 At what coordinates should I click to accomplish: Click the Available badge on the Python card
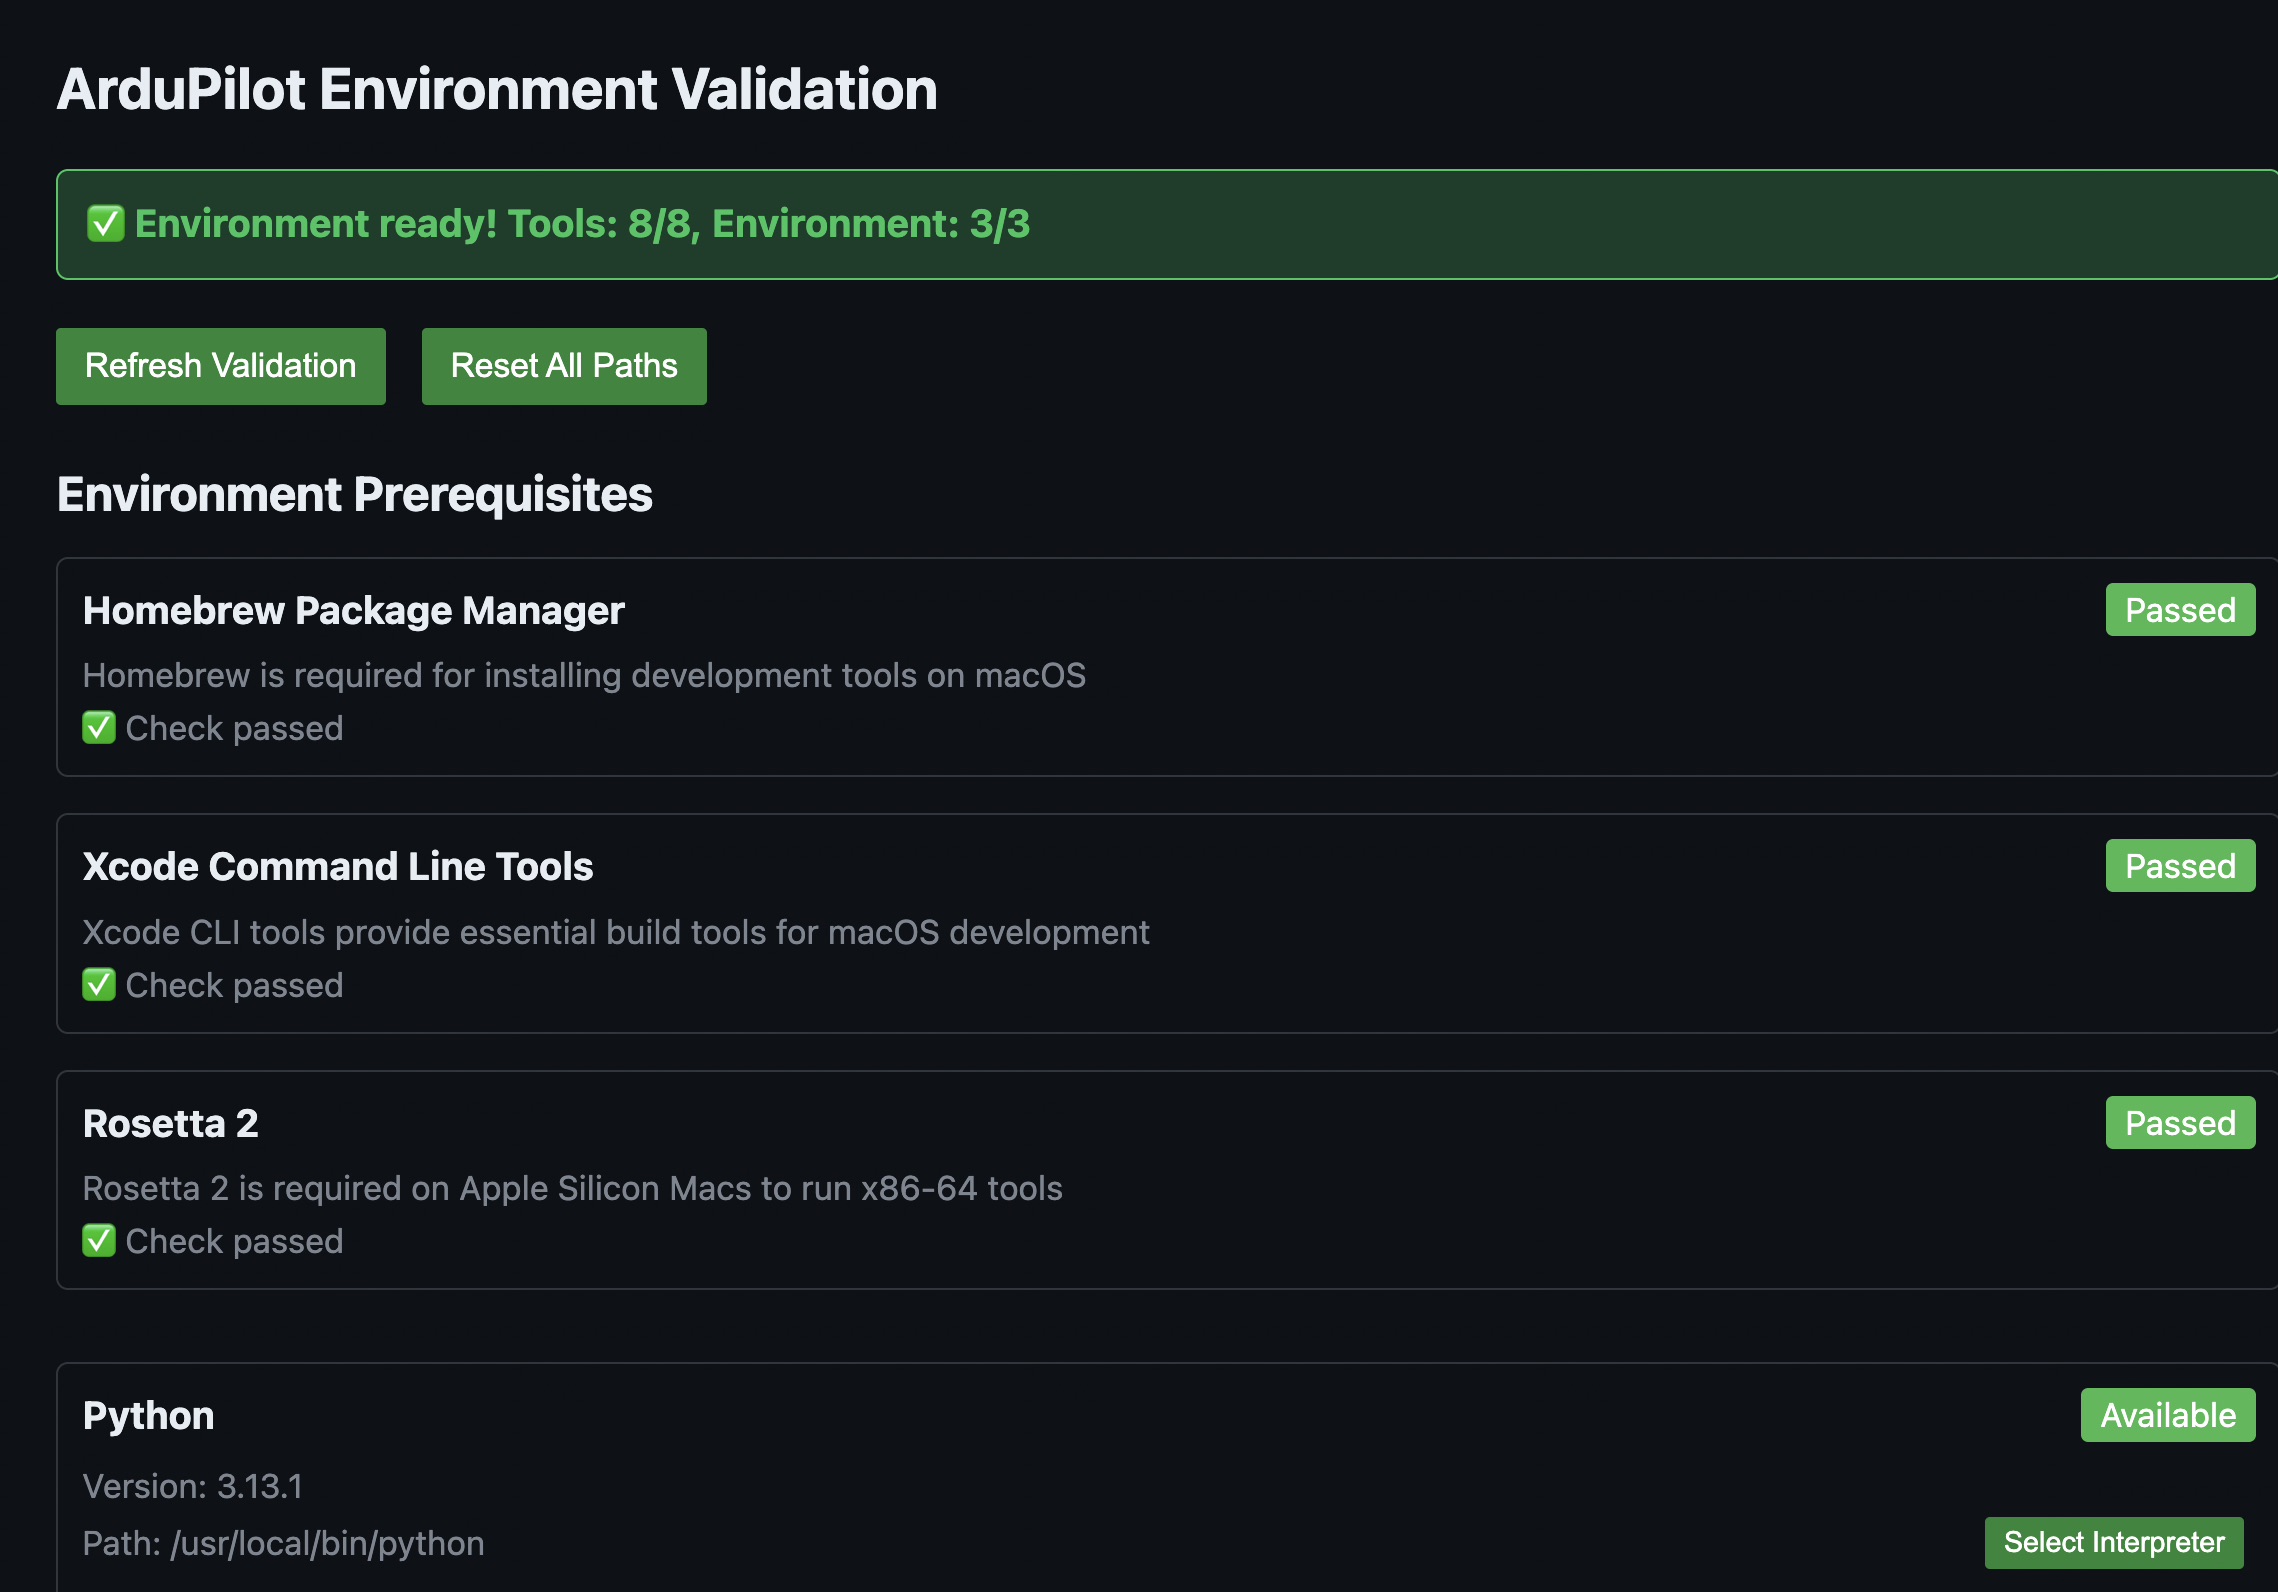[2167, 1415]
